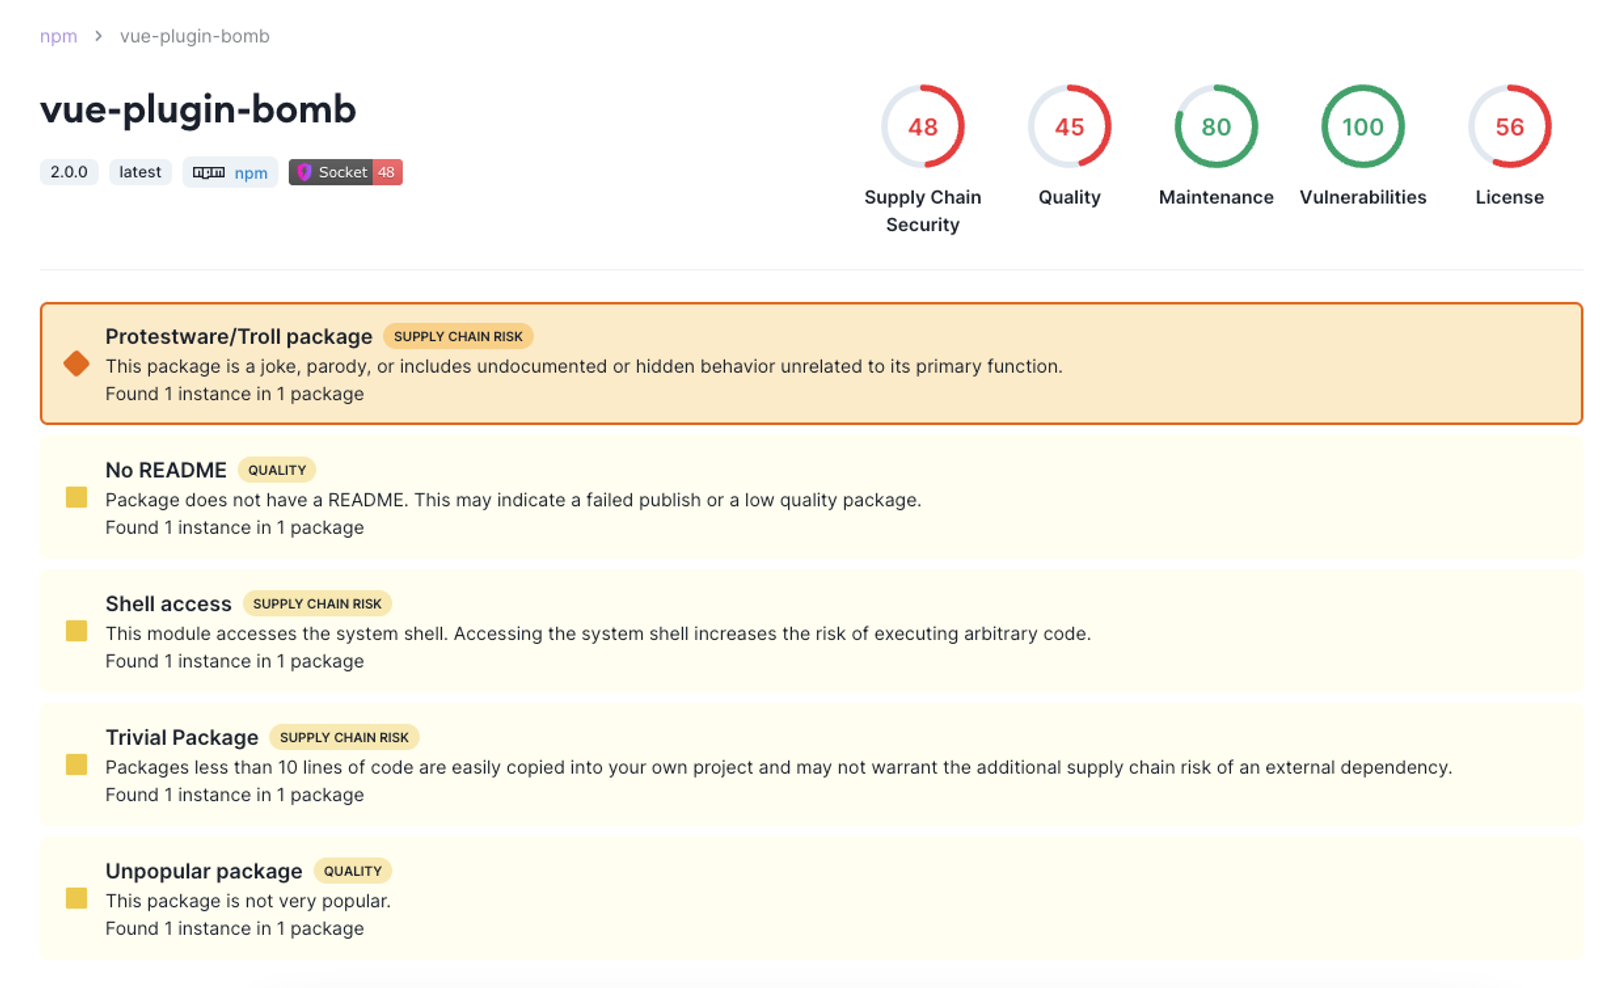Click the yellow square Trivial Package icon
1600x988 pixels.
coord(76,765)
